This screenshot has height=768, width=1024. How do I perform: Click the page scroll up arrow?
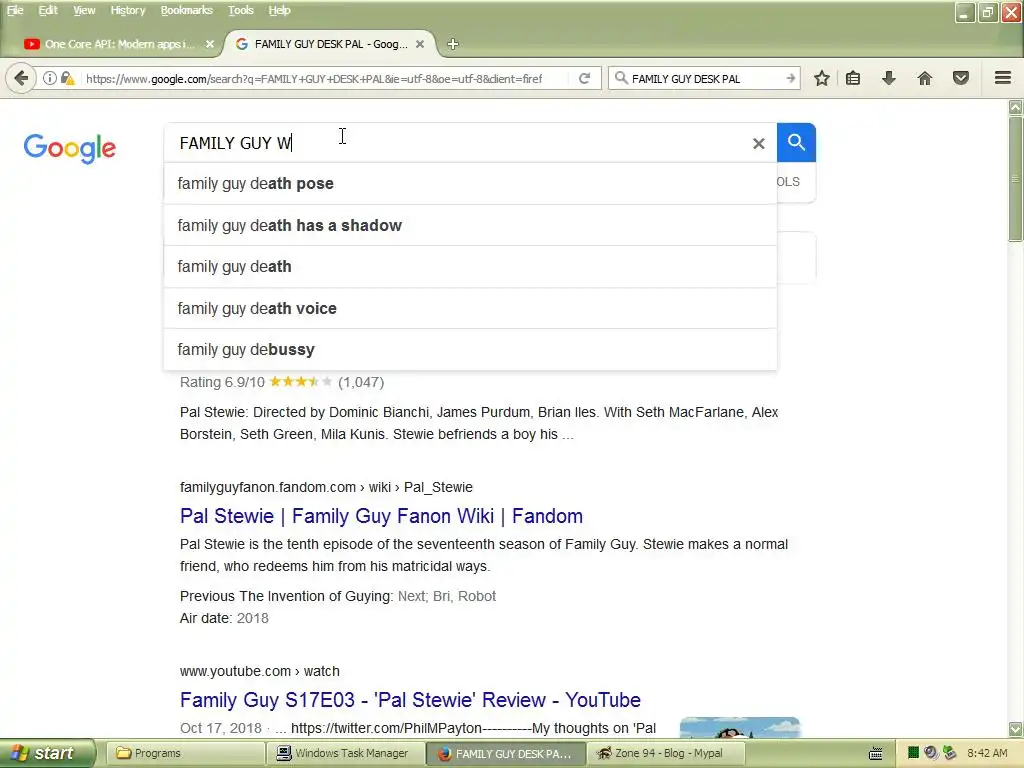[1016, 107]
